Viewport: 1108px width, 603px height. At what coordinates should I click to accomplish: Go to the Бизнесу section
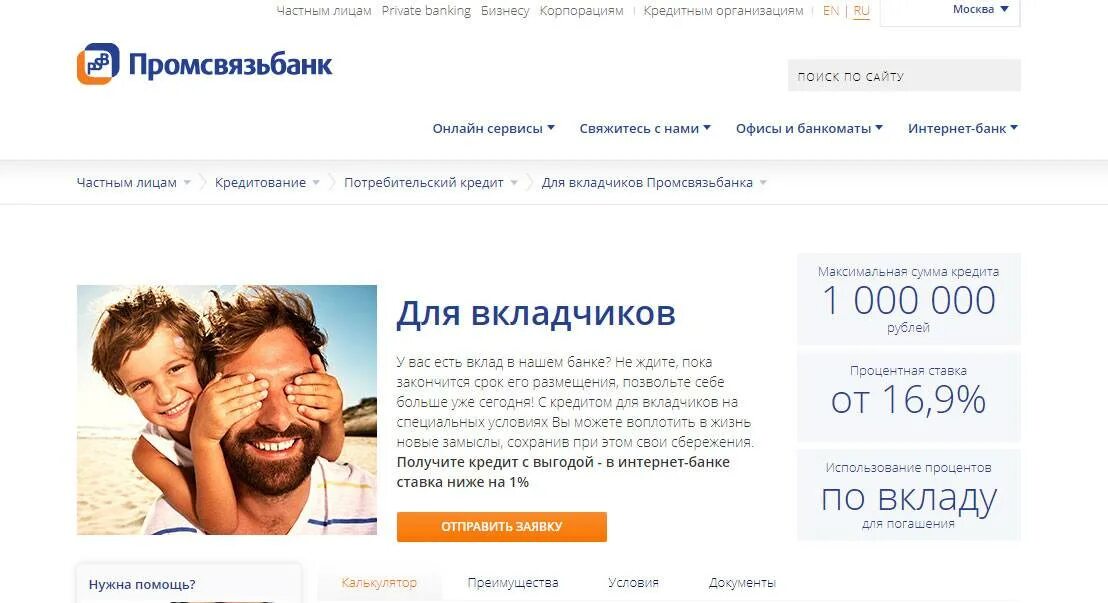pyautogui.click(x=505, y=11)
